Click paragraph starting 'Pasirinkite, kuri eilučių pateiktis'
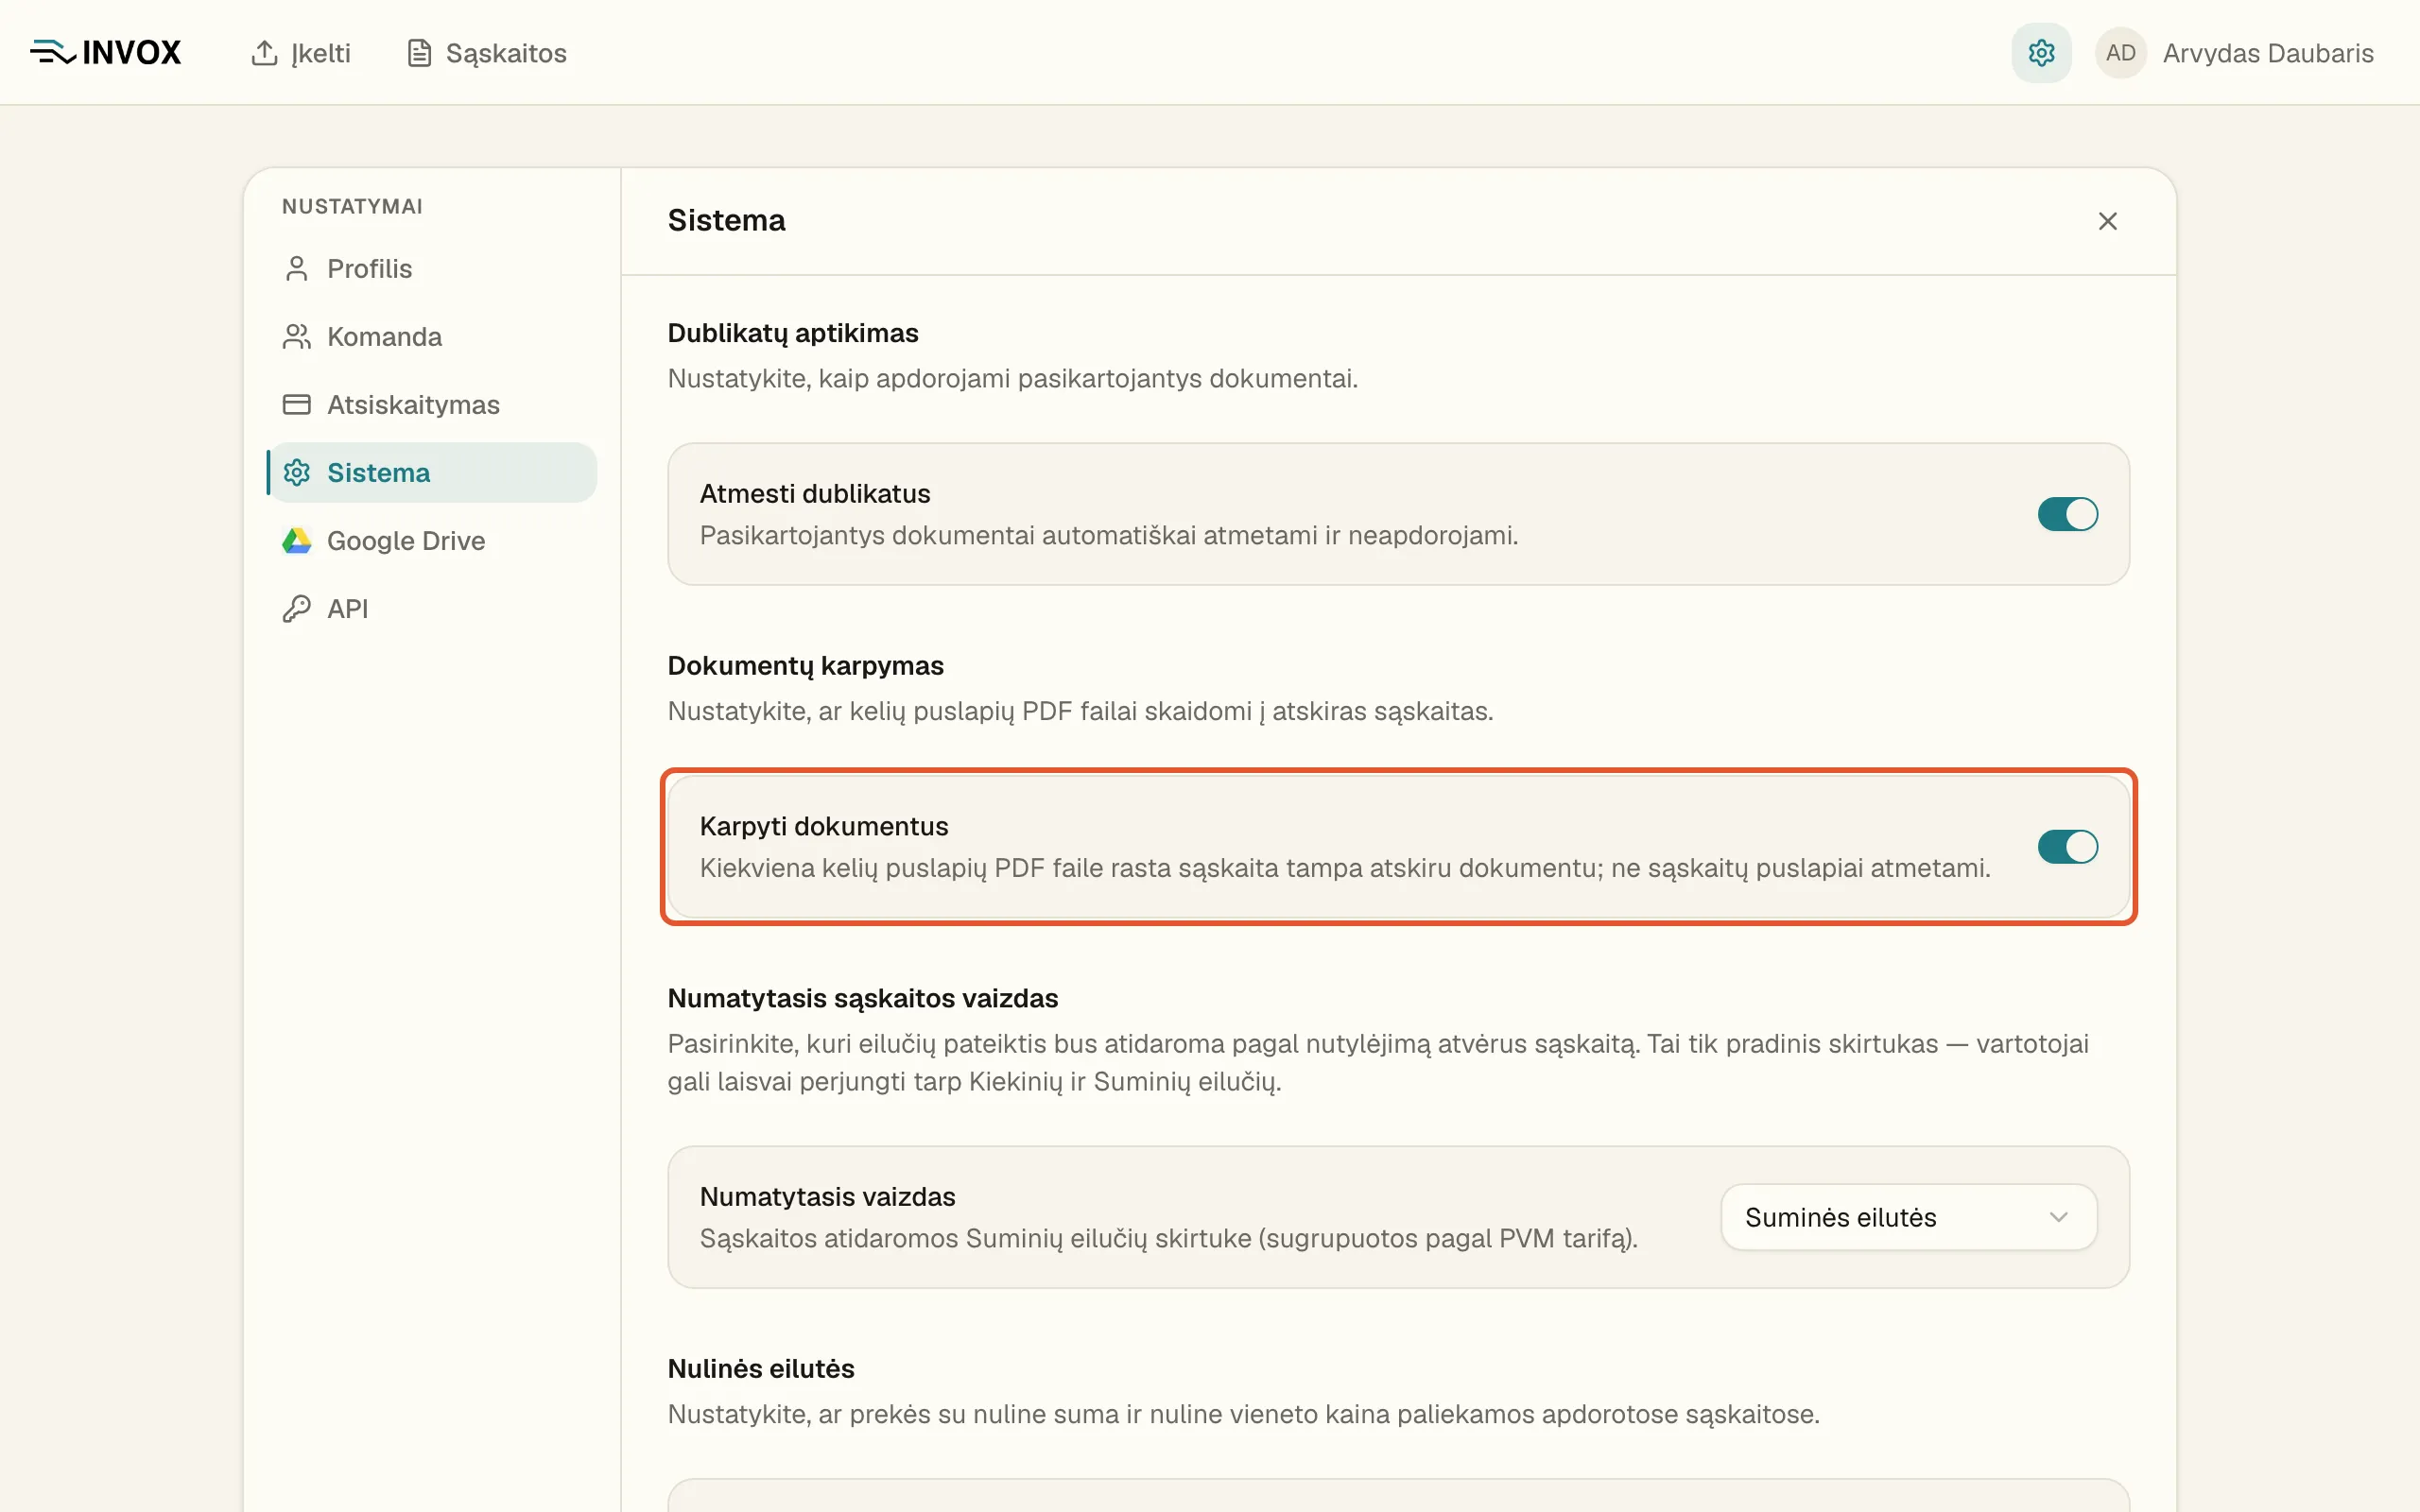This screenshot has width=2420, height=1512. [1378, 1063]
